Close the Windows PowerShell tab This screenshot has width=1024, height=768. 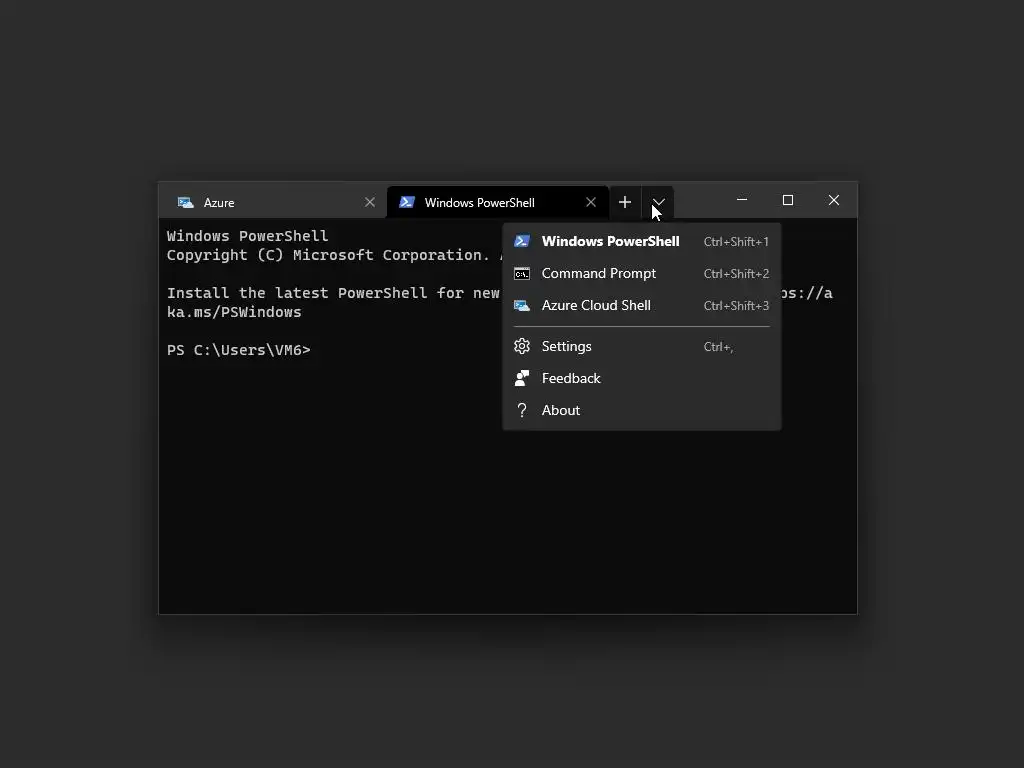591,202
